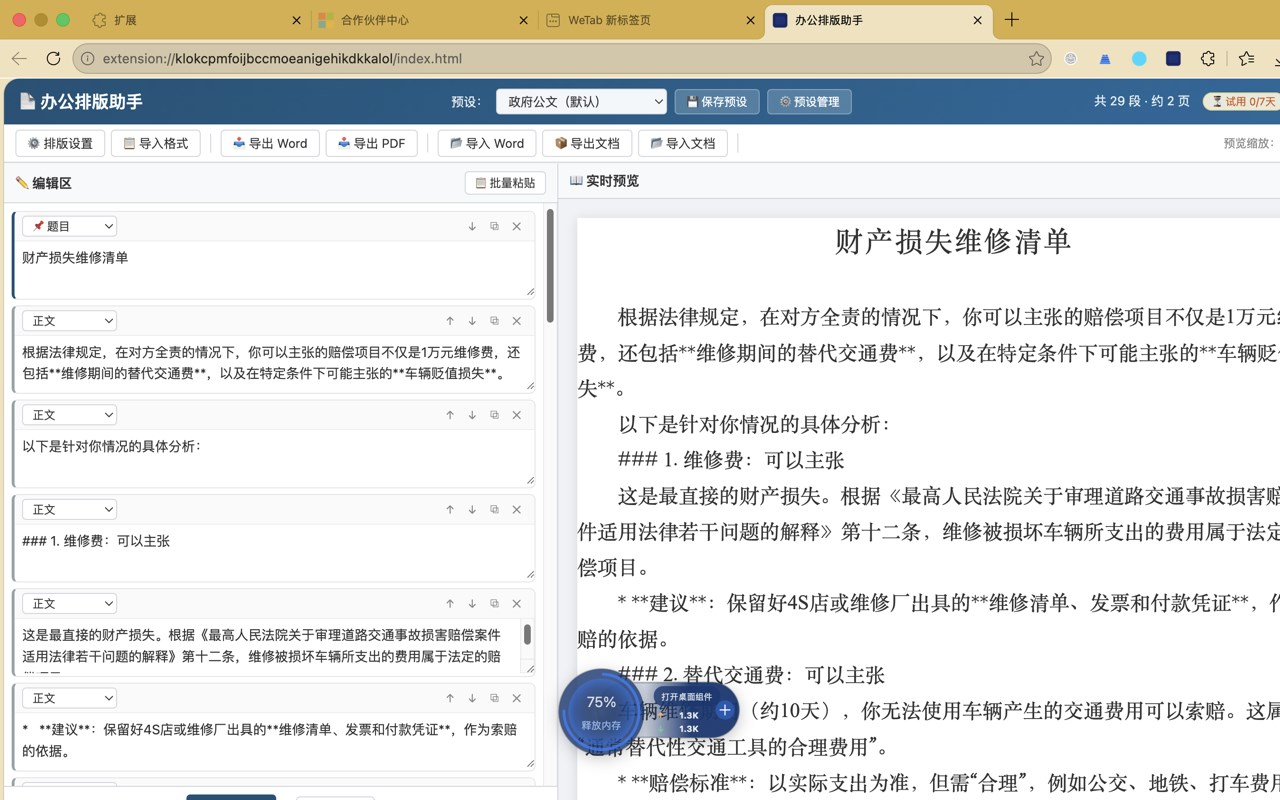This screenshot has width=1280, height=800.
Task: Open the 题目 block type dropdown
Action: coord(70,226)
